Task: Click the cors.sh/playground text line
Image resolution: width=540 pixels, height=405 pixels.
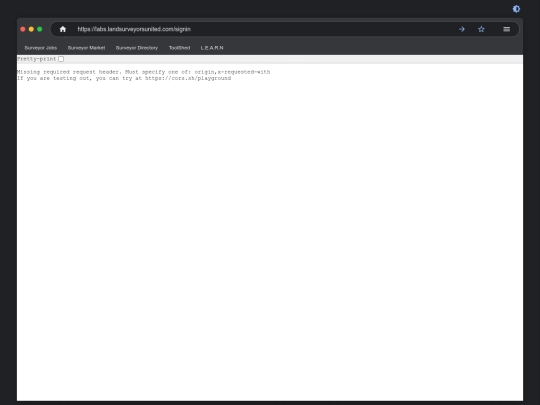Action: [x=124, y=79]
